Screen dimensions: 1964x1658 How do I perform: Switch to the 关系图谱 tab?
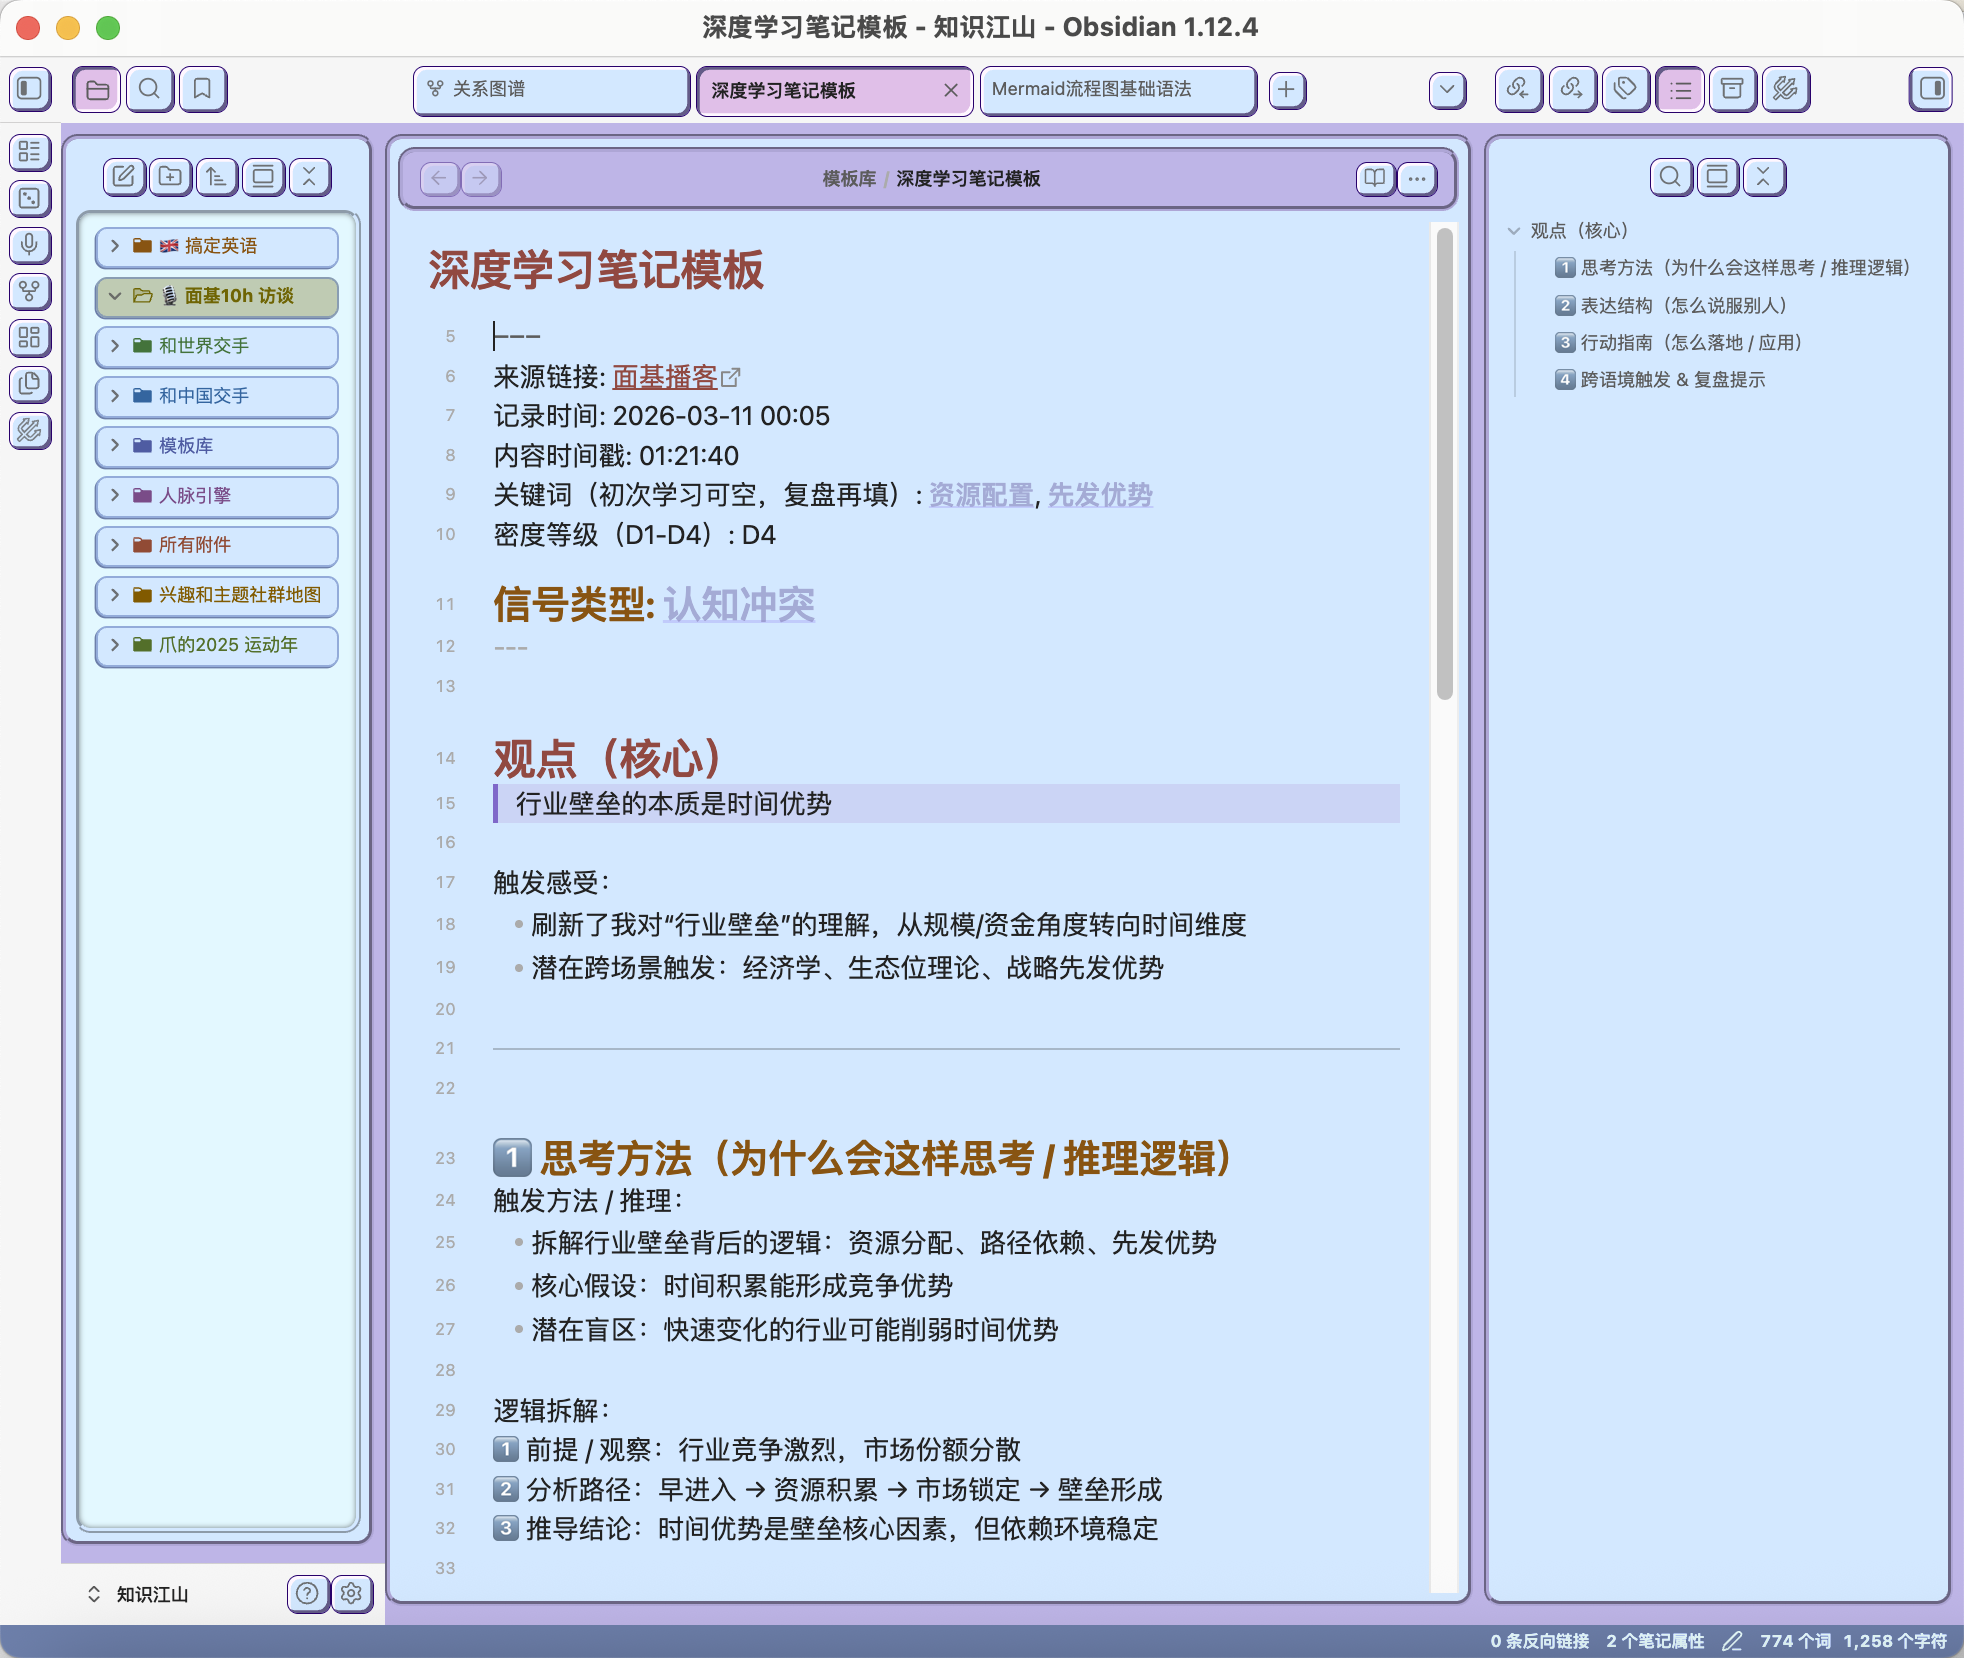coord(550,89)
